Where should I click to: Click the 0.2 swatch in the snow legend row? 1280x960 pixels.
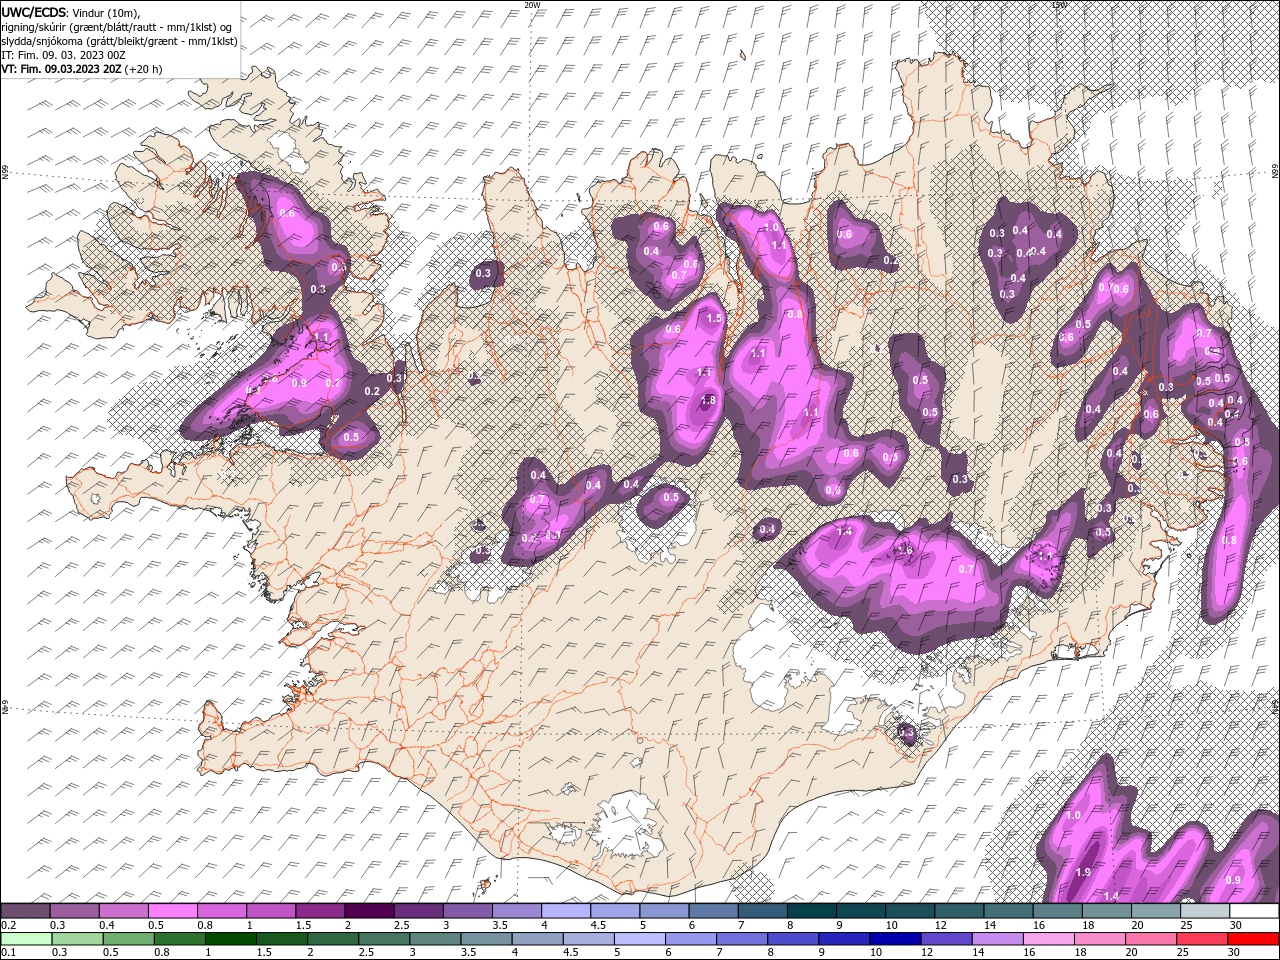pyautogui.click(x=25, y=911)
